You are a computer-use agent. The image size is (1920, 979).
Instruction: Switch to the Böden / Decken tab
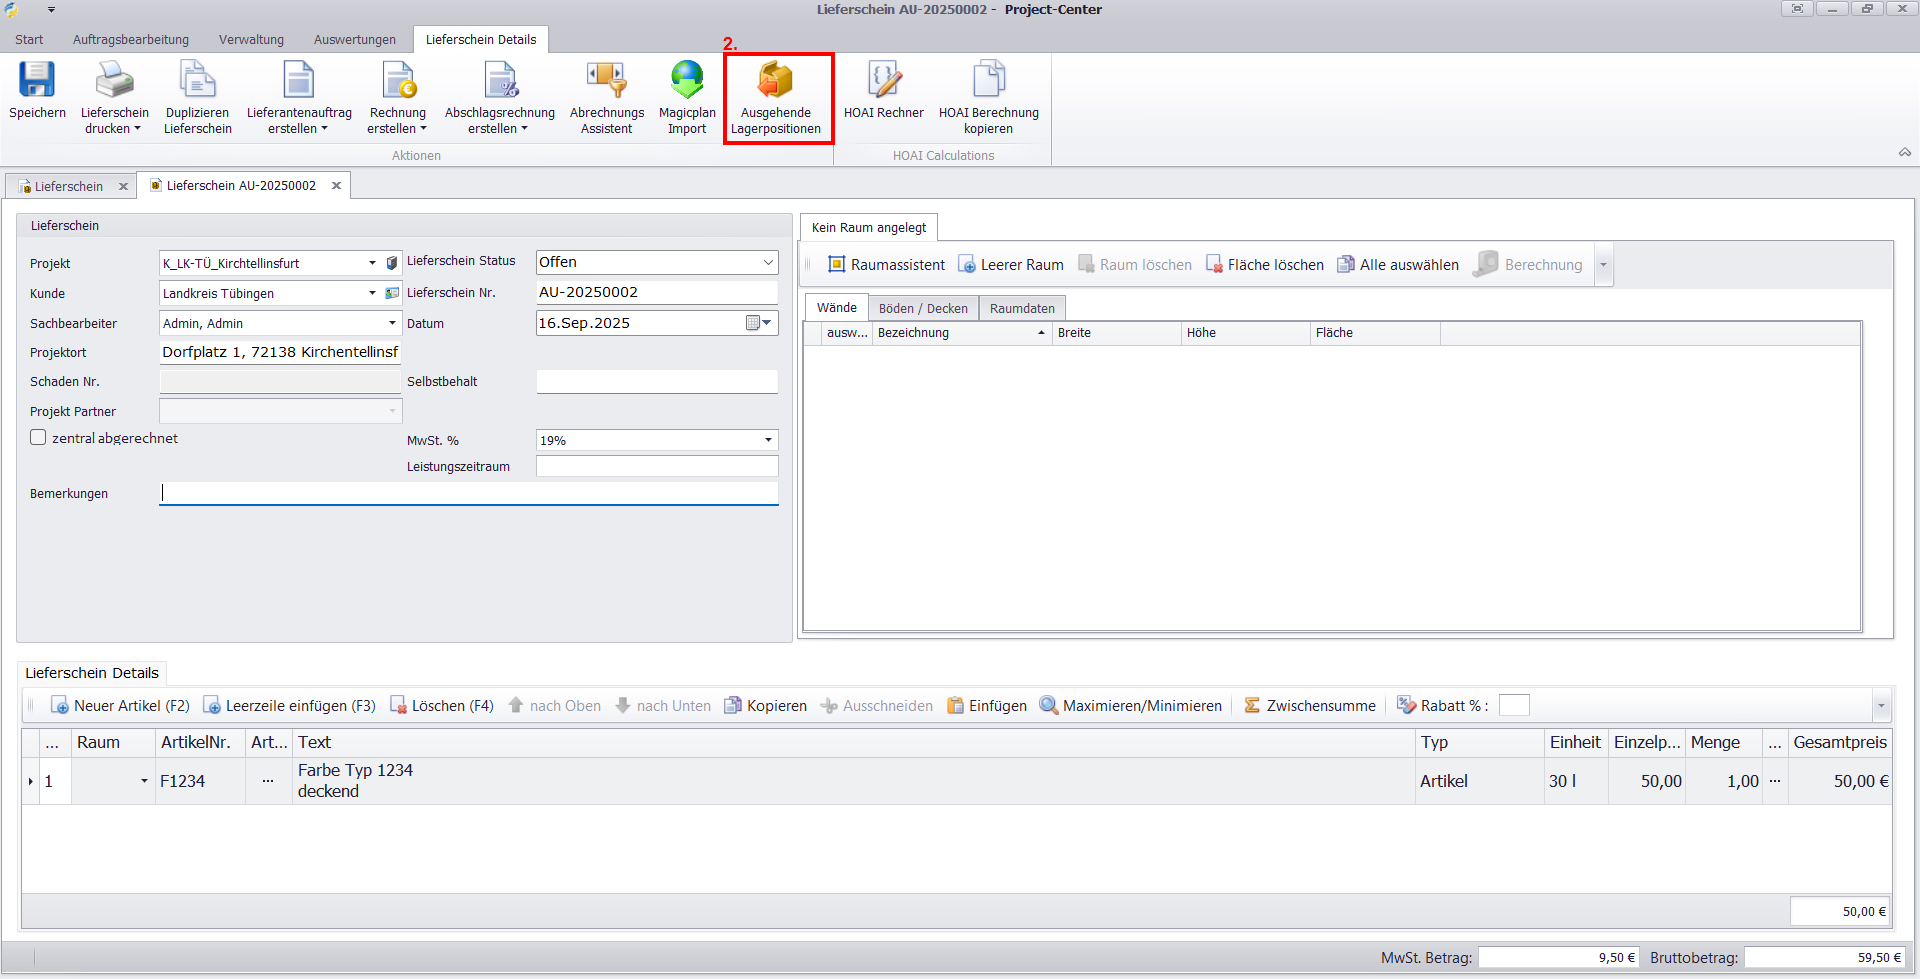click(922, 309)
